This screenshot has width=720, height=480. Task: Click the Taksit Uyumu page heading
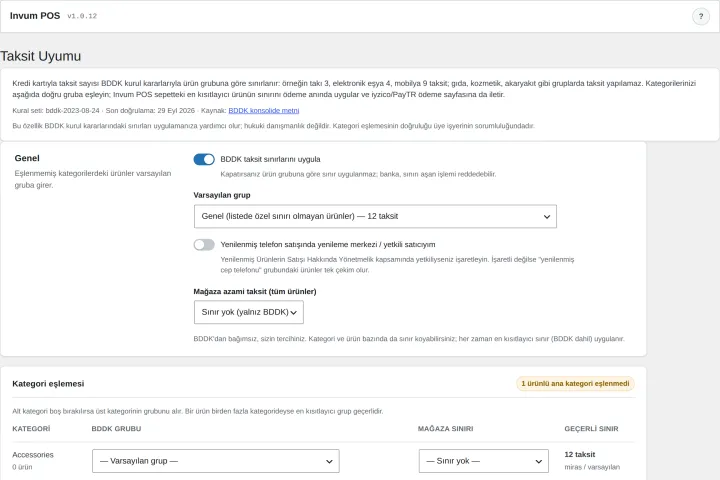[x=40, y=56]
